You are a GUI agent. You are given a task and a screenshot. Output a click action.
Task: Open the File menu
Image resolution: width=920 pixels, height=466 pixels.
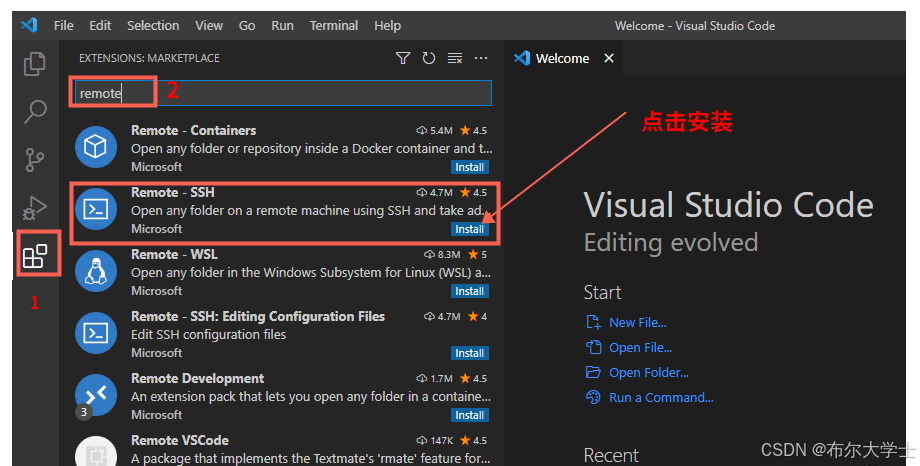pos(63,26)
